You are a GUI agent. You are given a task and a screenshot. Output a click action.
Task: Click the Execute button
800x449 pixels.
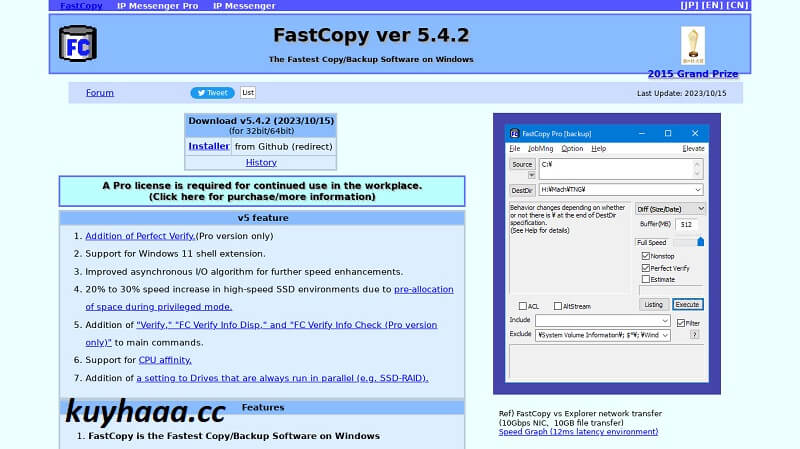pyautogui.click(x=687, y=305)
